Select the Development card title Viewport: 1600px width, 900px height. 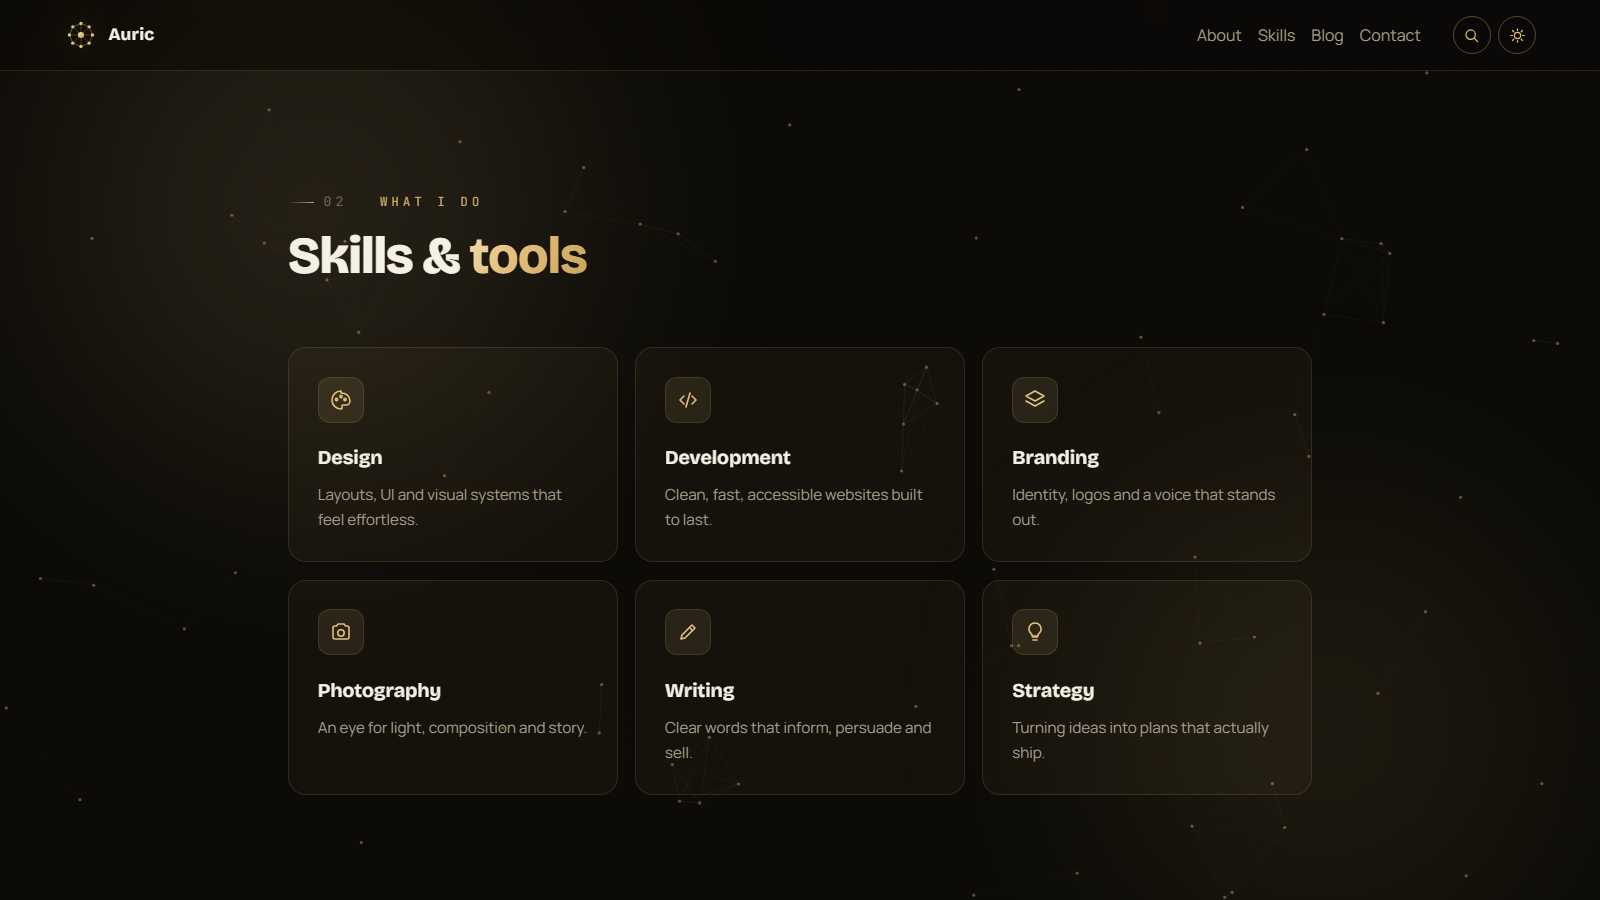[x=728, y=457]
